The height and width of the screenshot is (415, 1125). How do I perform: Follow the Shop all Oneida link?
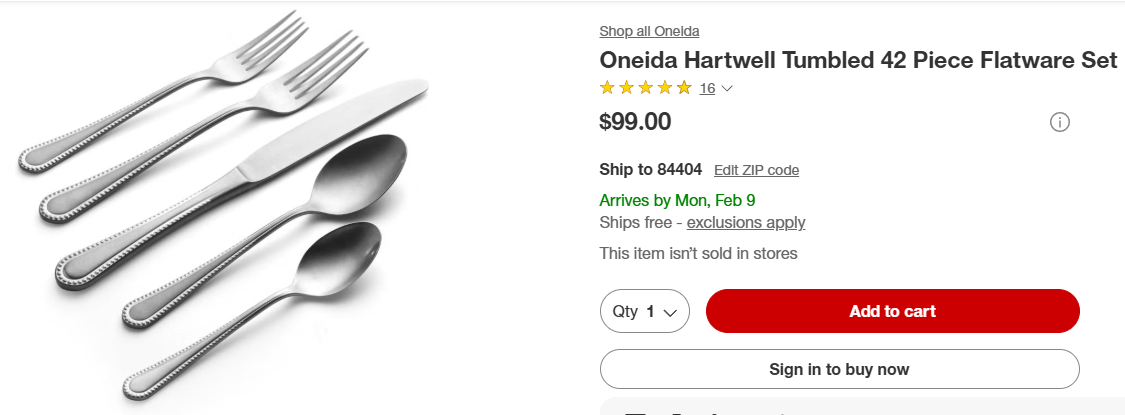pos(649,30)
